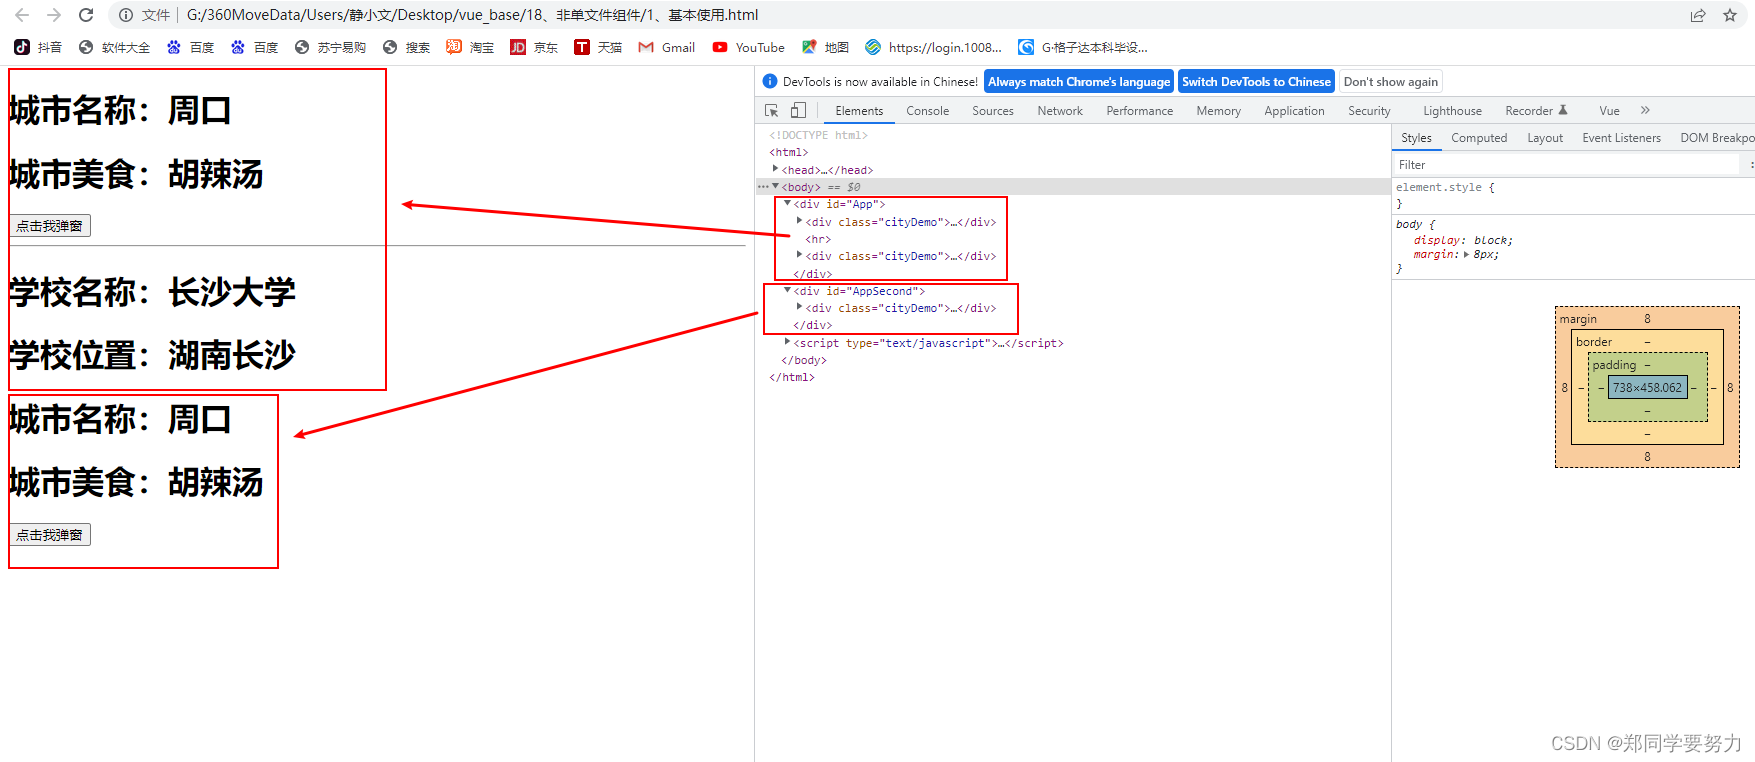Viewport: 1755px width, 762px height.
Task: Expand first cityDemo div inside App
Action: coord(799,221)
